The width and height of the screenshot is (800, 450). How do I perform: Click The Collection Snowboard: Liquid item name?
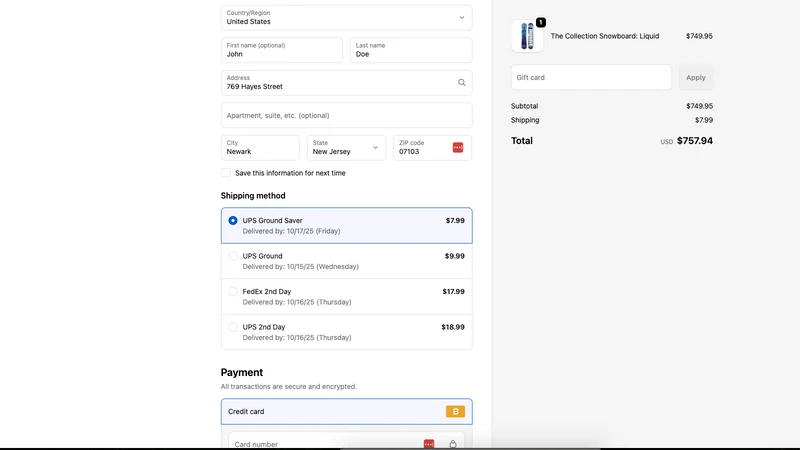(x=605, y=36)
